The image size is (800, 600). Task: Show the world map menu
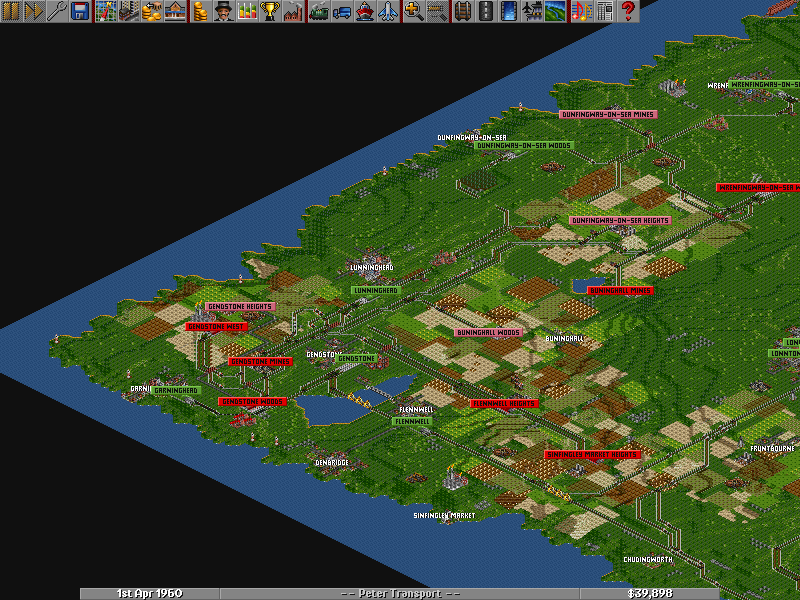point(106,11)
